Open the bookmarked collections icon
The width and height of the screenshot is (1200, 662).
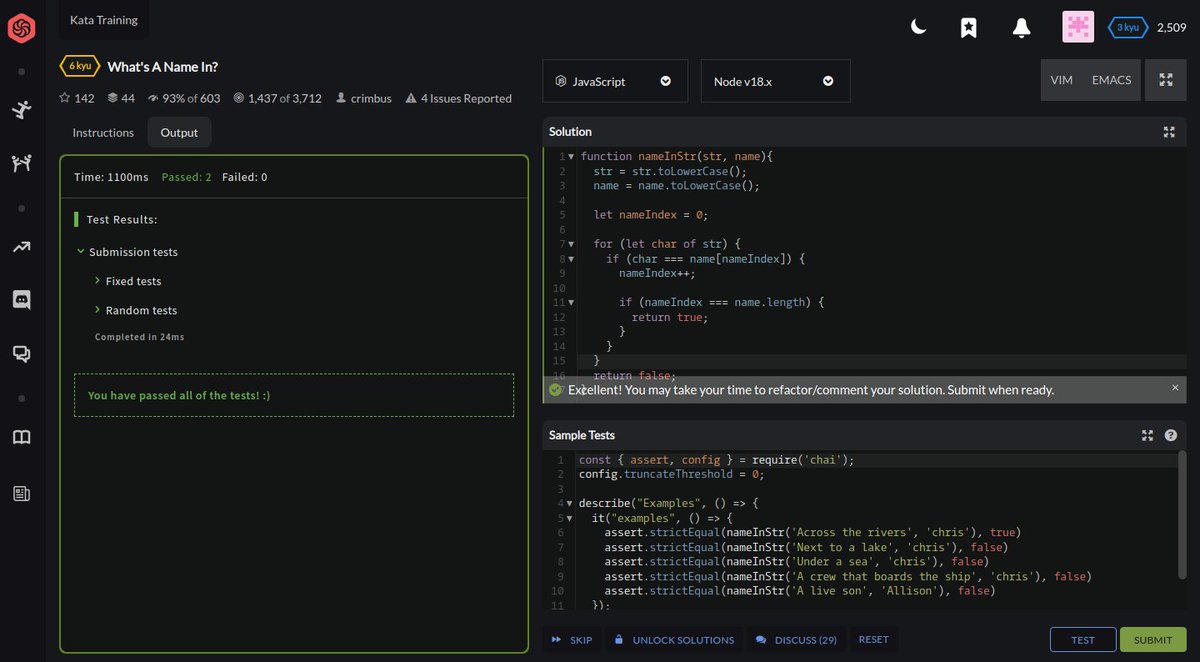coord(968,28)
